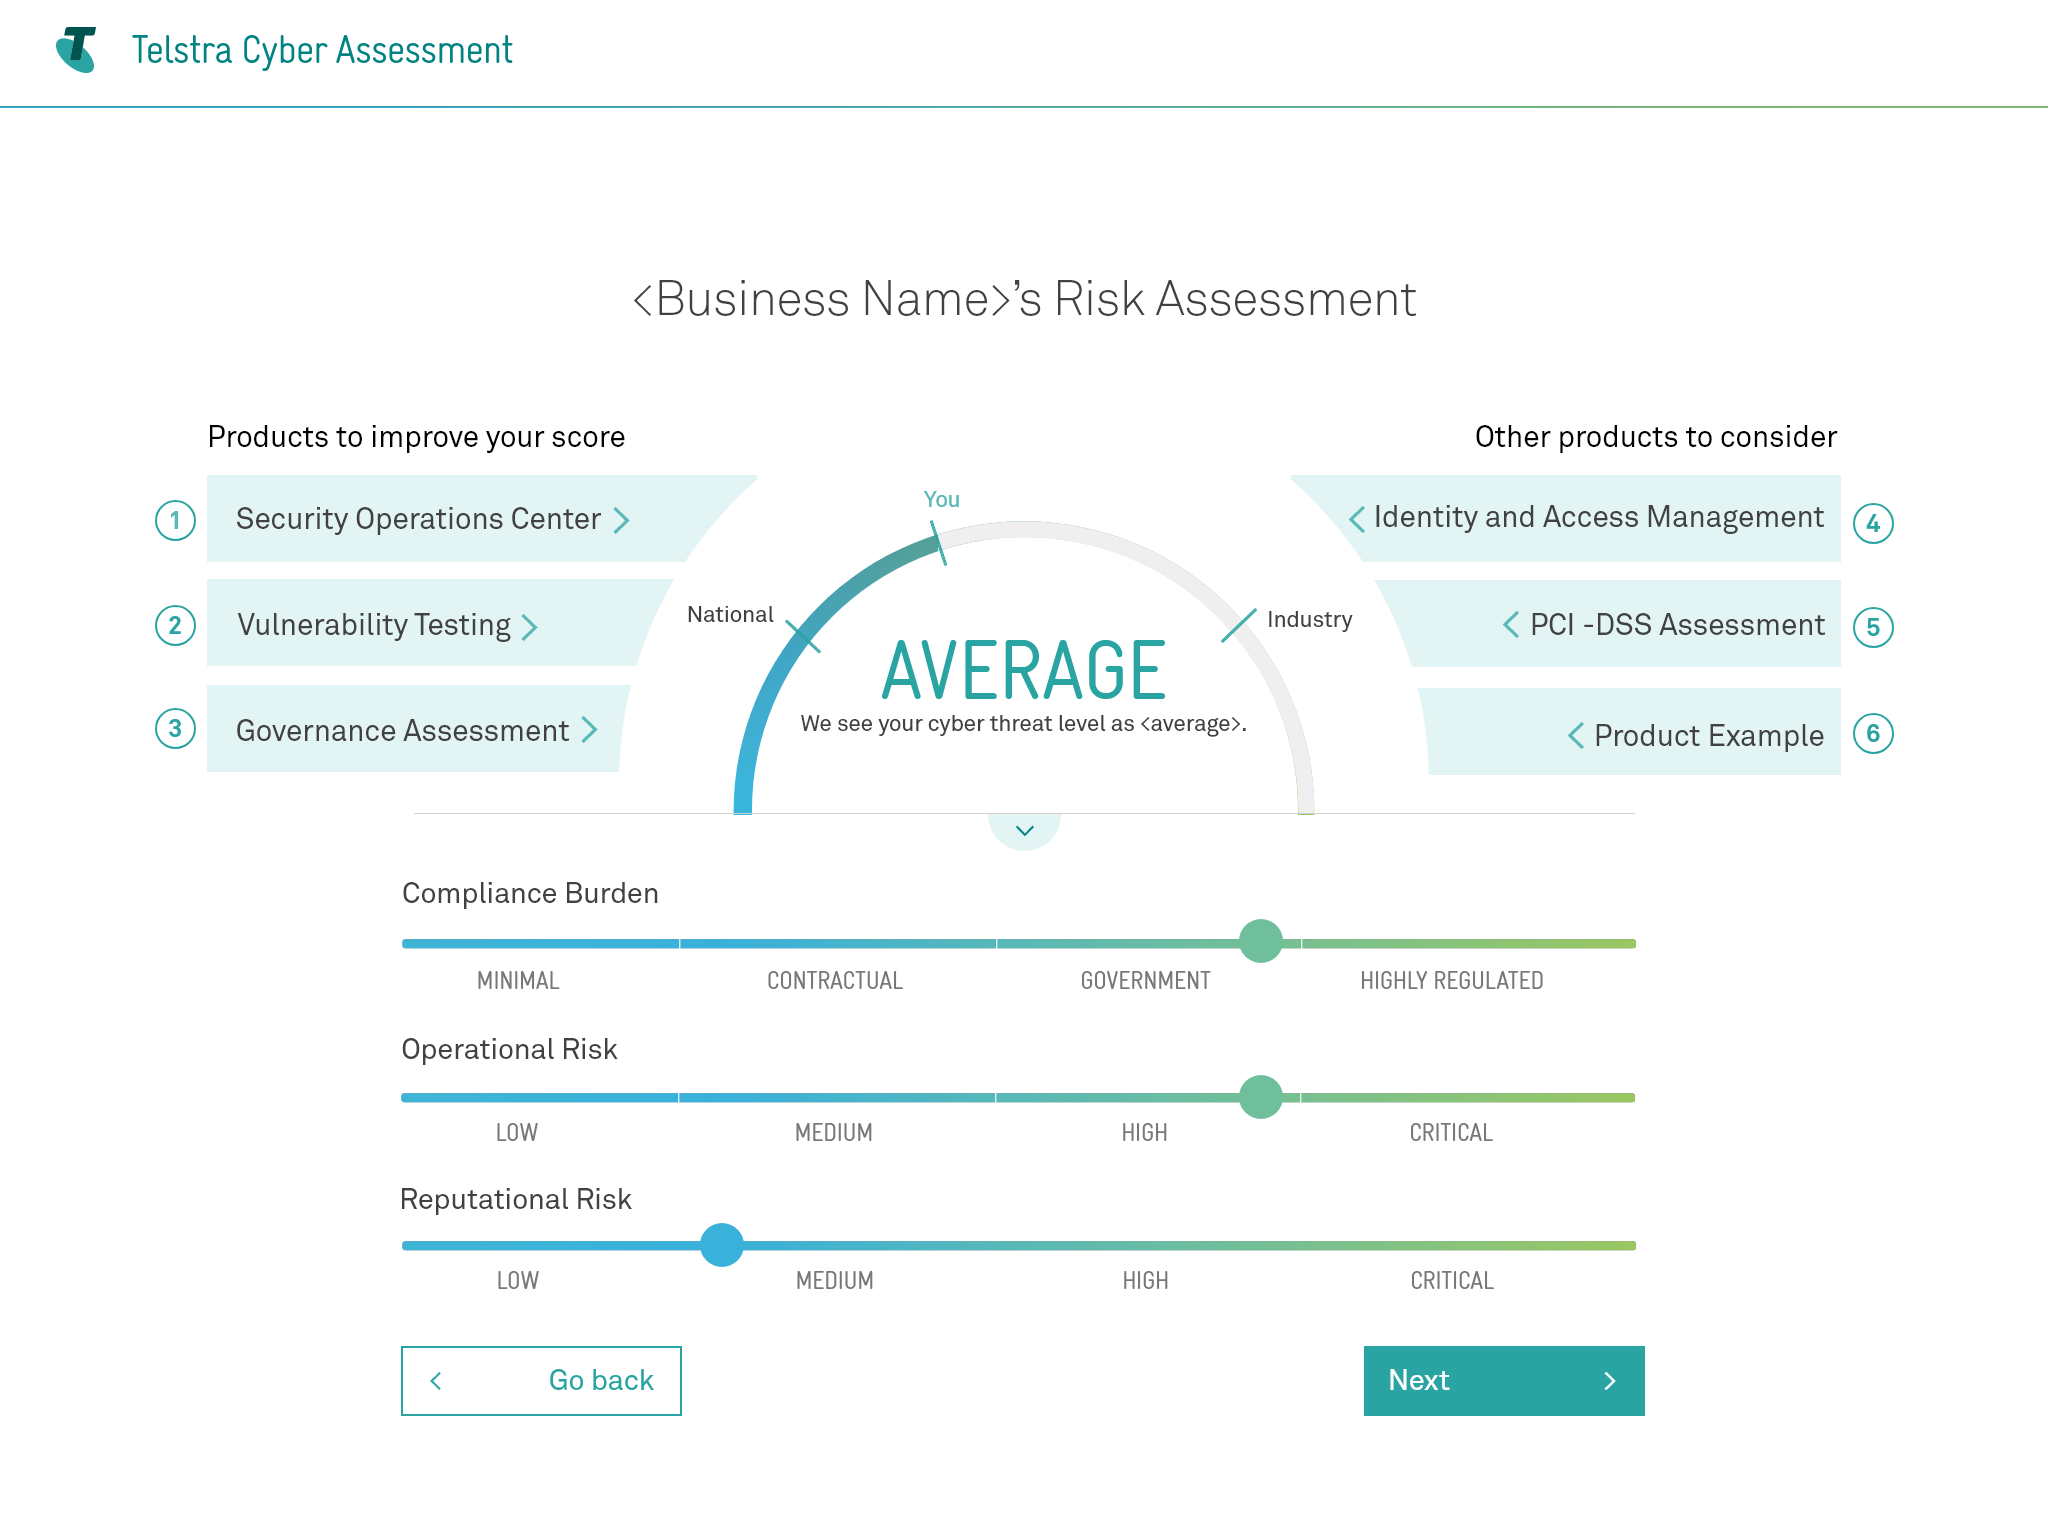Click the Reputational Risk slider handle
Viewport: 2048px width, 1536px height.
pyautogui.click(x=721, y=1245)
